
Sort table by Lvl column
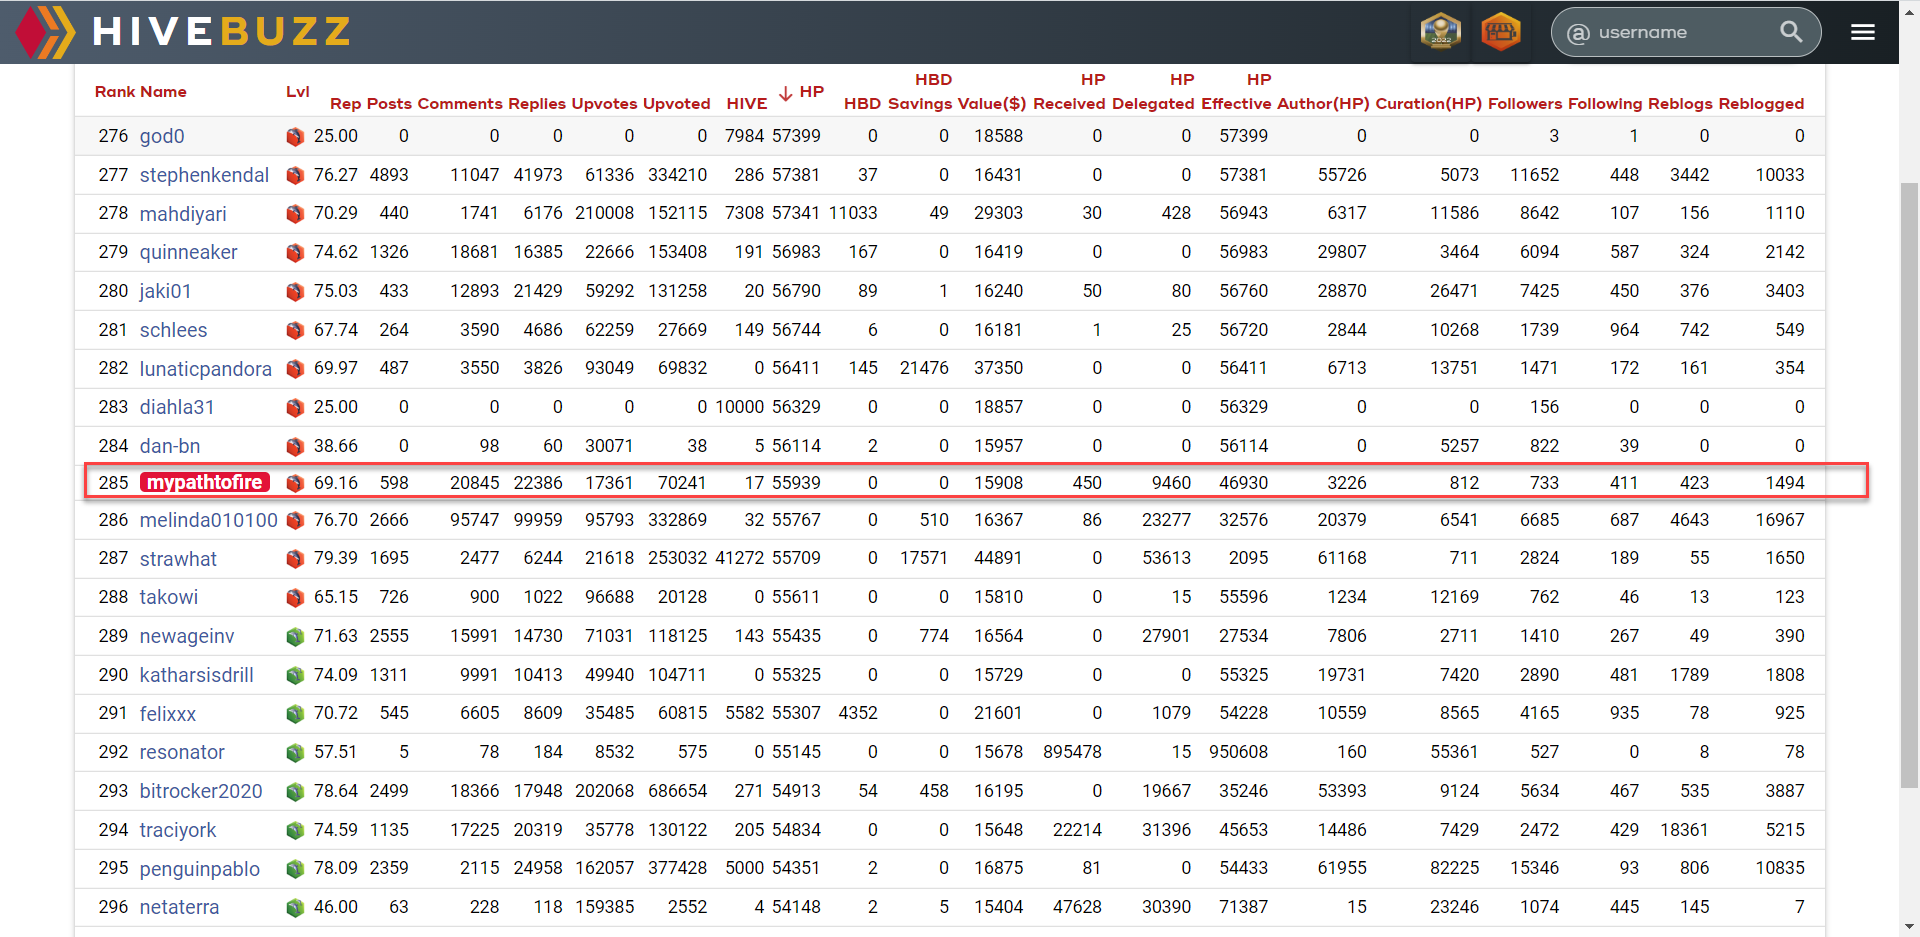pos(298,92)
